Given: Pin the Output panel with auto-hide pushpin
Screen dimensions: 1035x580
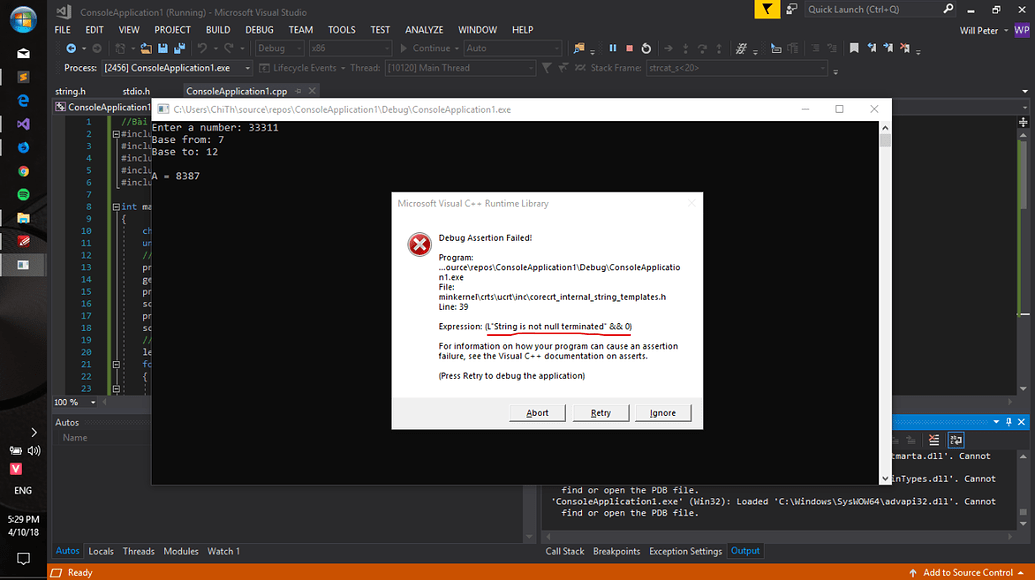Looking at the screenshot, I should point(1009,422).
